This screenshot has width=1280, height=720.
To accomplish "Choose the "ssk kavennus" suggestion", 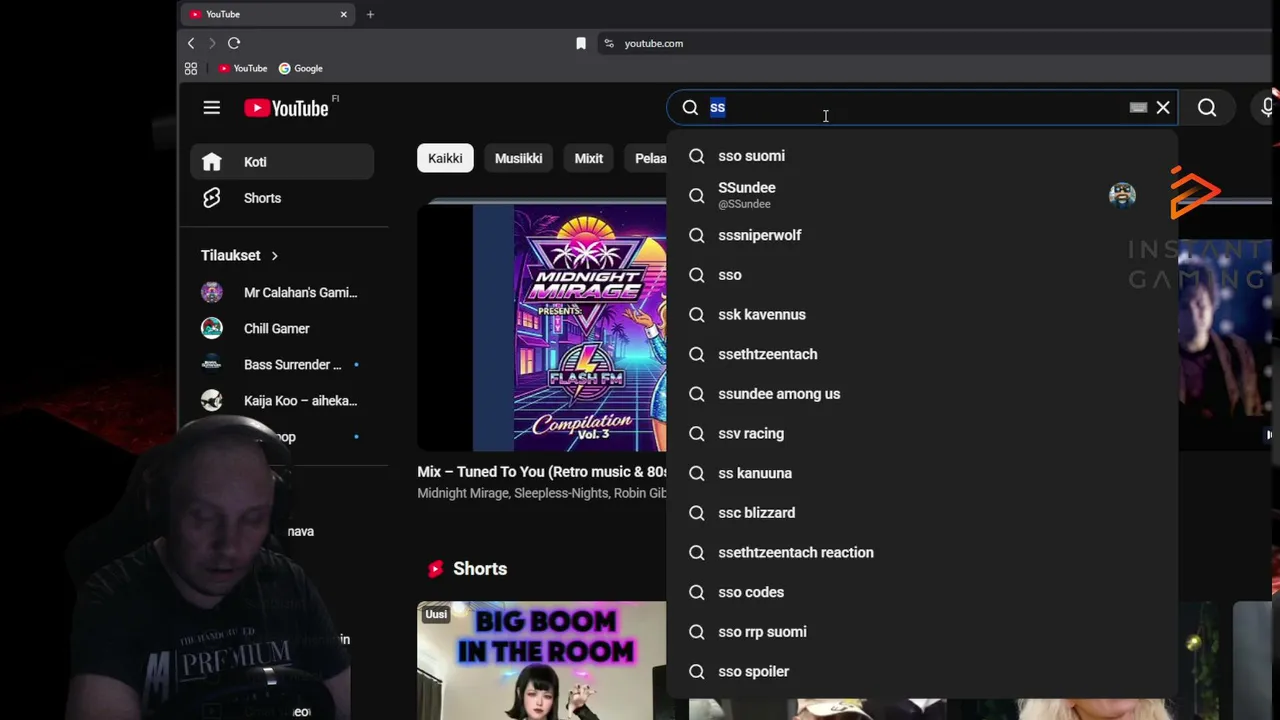I will pyautogui.click(x=922, y=314).
